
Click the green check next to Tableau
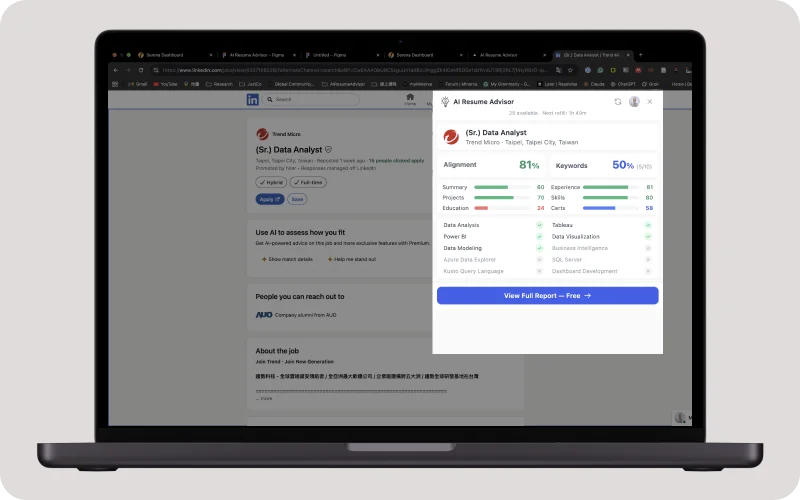coord(648,225)
